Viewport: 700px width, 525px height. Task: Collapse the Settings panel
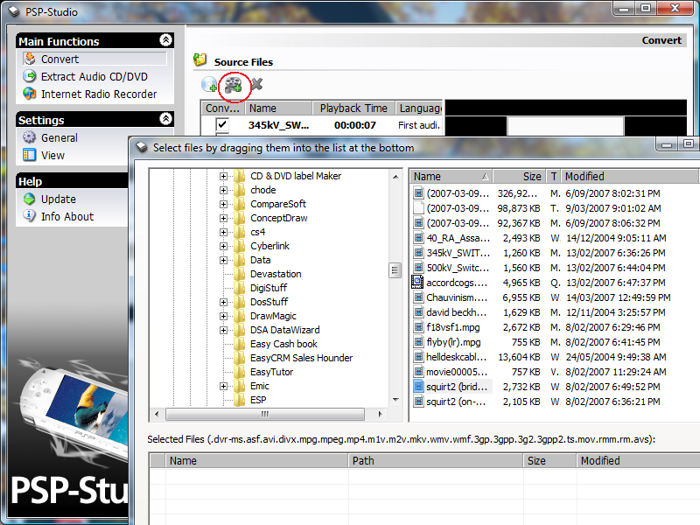(166, 119)
